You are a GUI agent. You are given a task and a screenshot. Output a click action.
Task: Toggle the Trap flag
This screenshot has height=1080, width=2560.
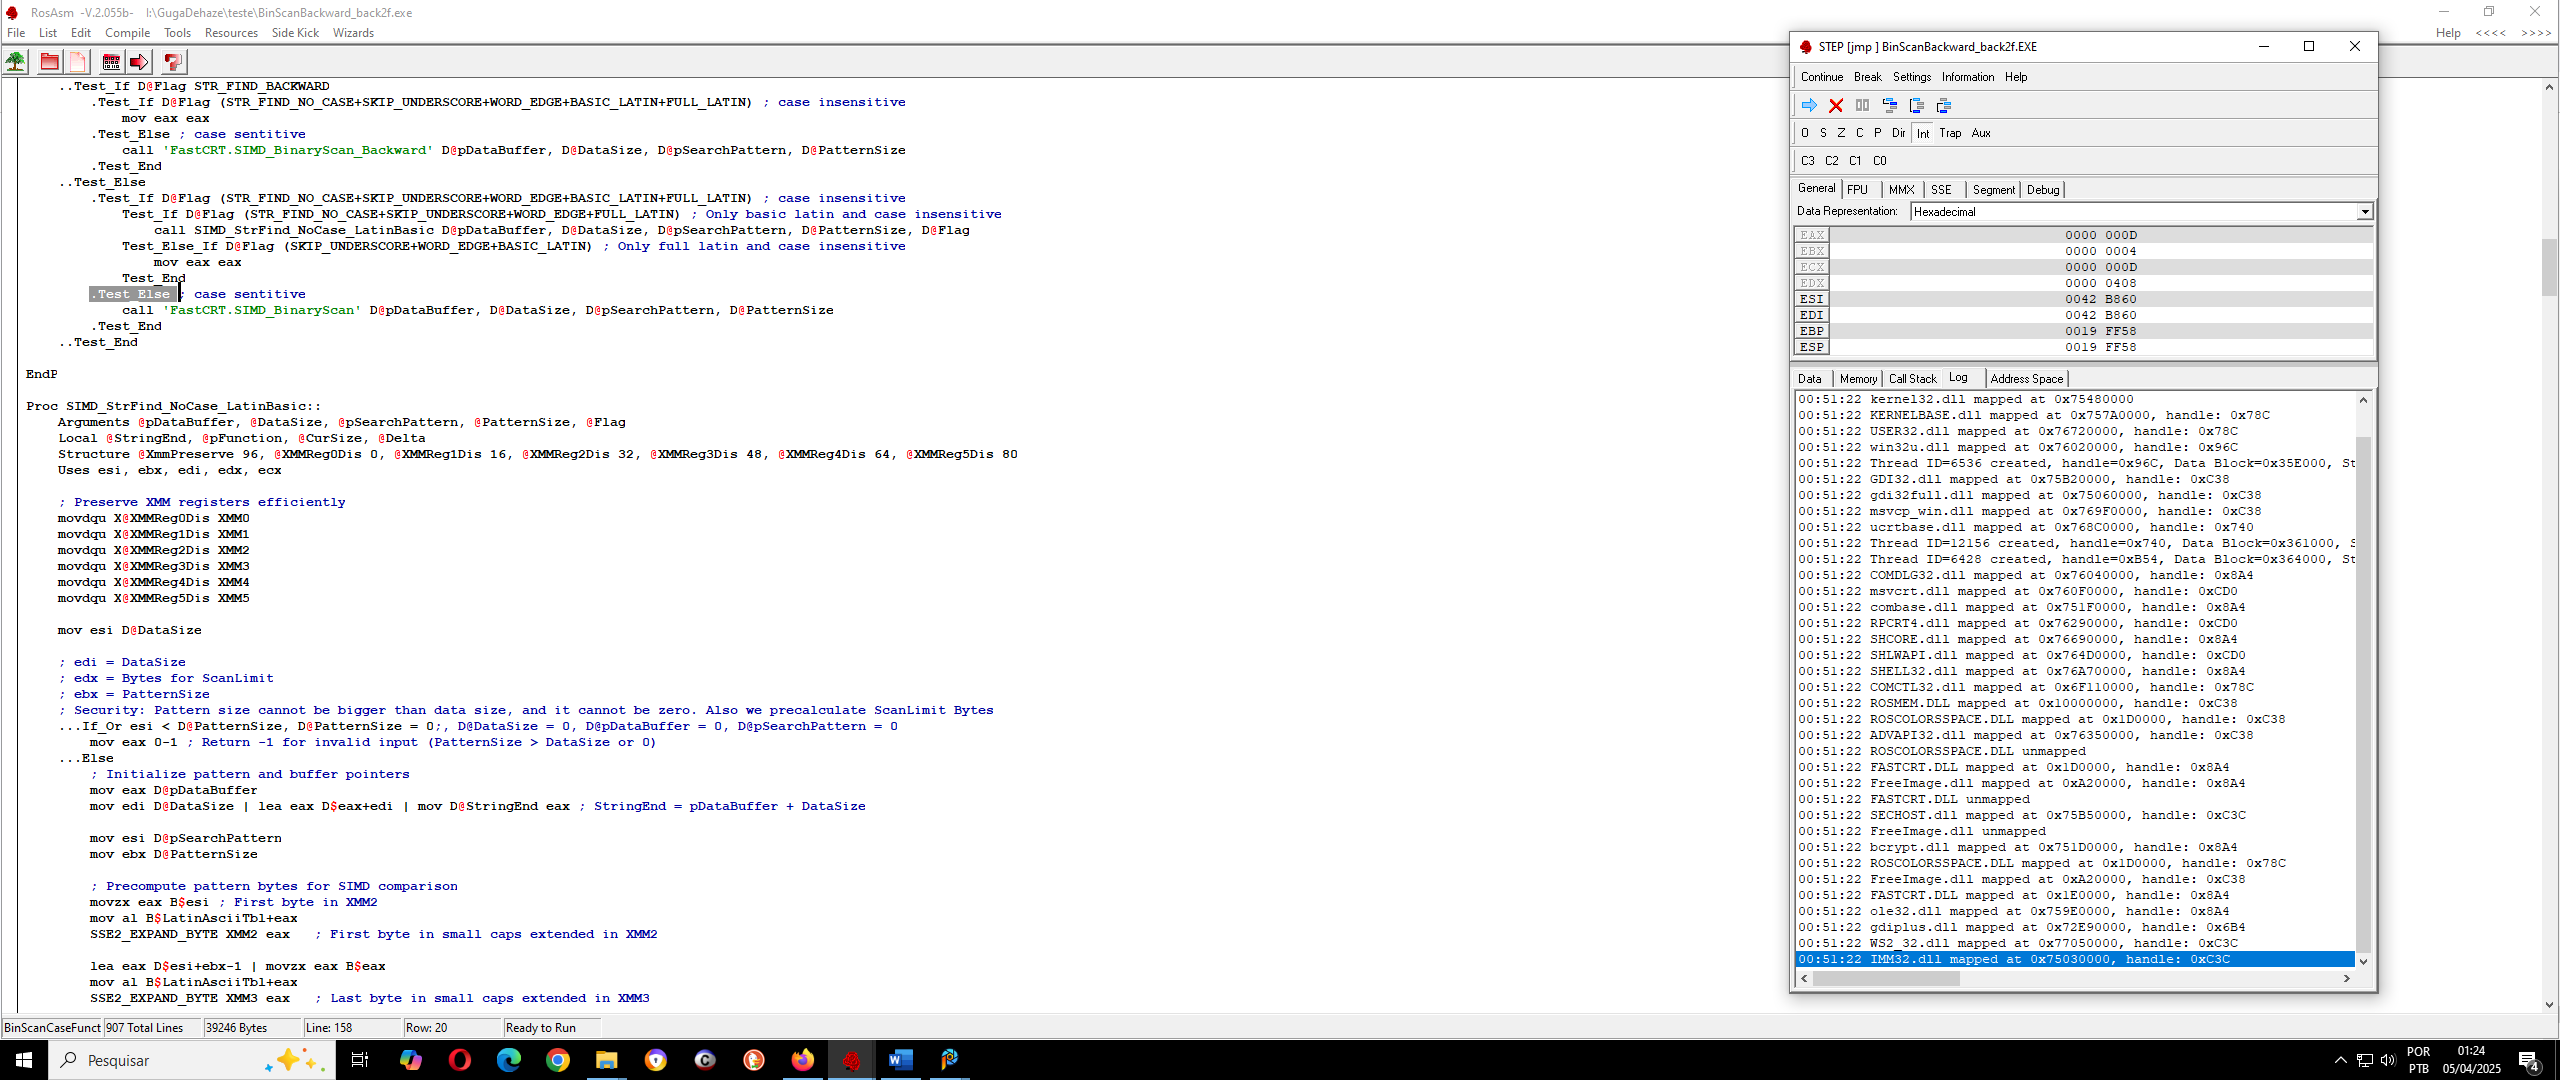pyautogui.click(x=1950, y=133)
